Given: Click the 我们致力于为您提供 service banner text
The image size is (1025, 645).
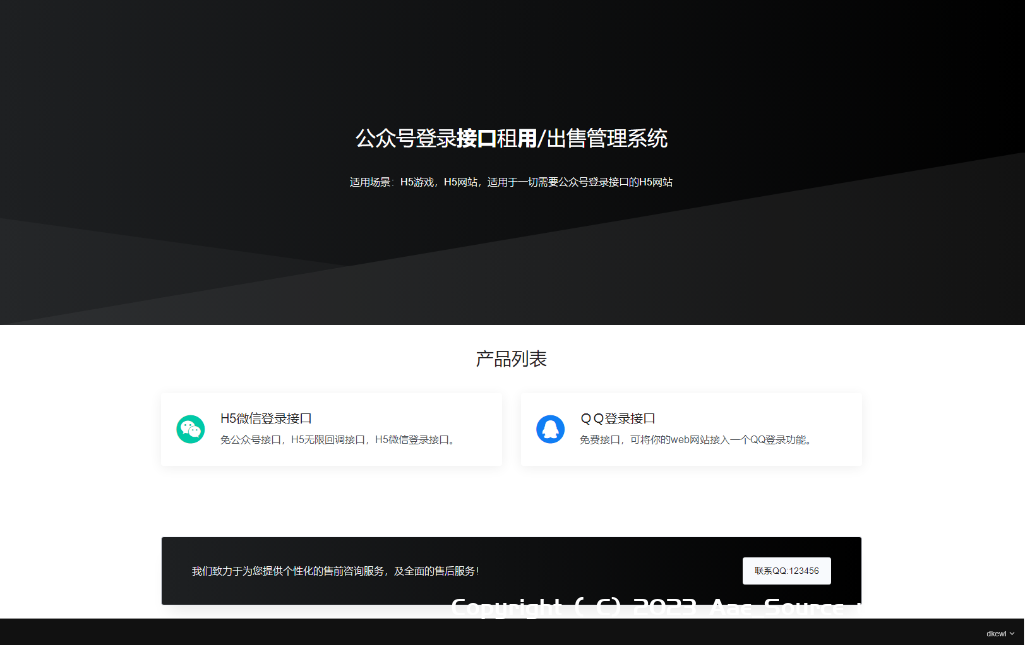Looking at the screenshot, I should tap(335, 571).
